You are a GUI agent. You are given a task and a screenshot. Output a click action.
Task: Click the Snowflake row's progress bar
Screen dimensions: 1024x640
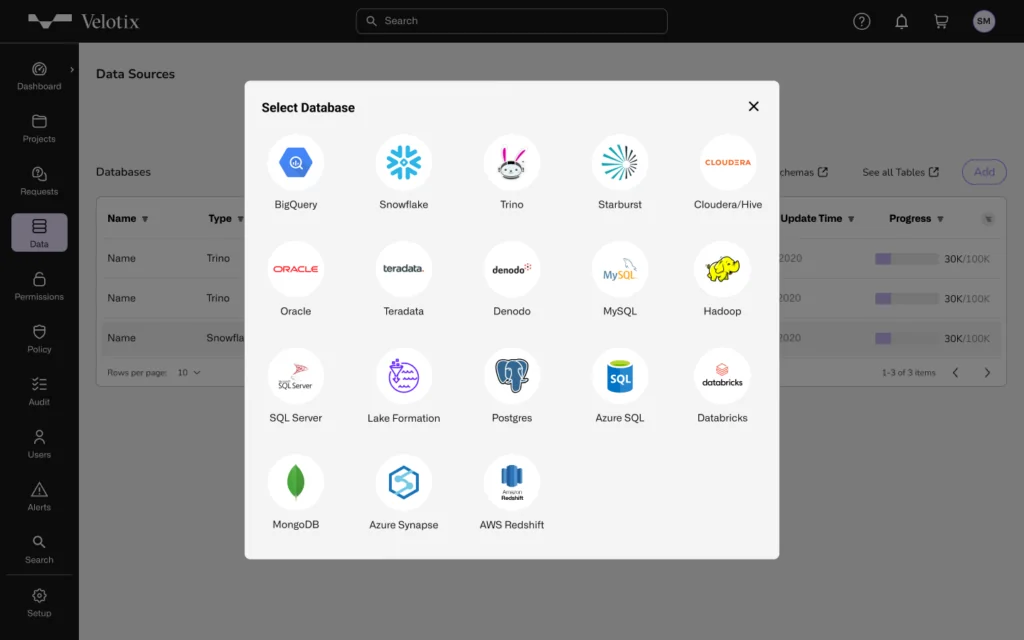906,338
